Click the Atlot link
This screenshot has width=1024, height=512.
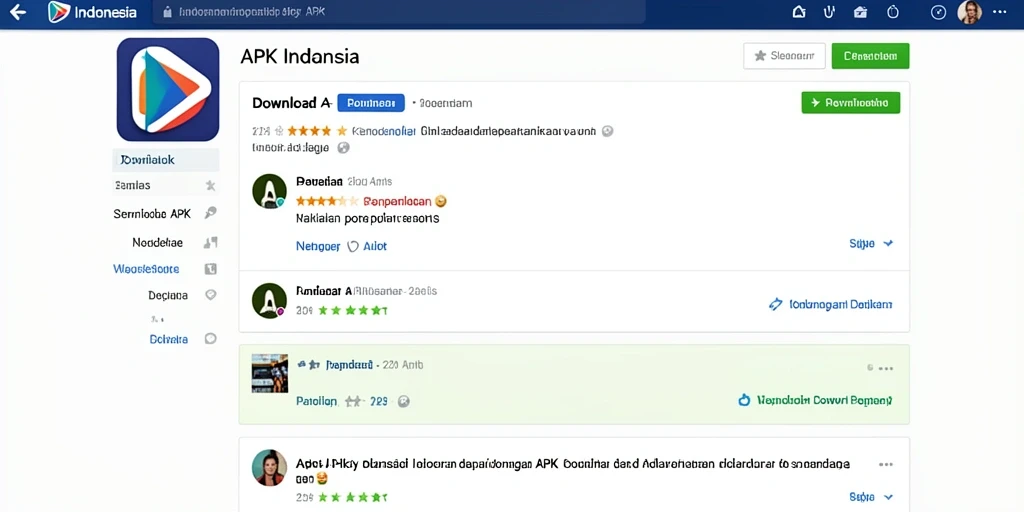[375, 246]
